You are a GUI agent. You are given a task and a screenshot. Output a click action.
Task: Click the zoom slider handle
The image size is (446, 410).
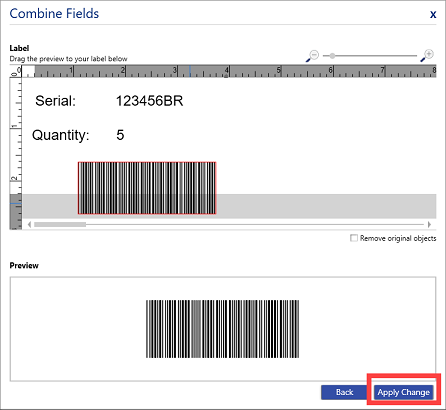[x=332, y=56]
